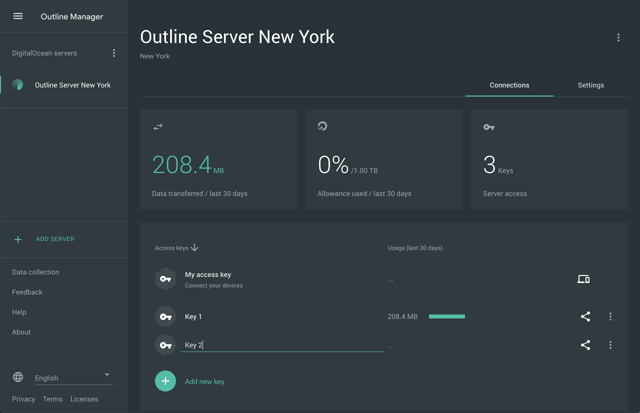
Task: Click the allowance used circular icon
Action: tap(322, 126)
